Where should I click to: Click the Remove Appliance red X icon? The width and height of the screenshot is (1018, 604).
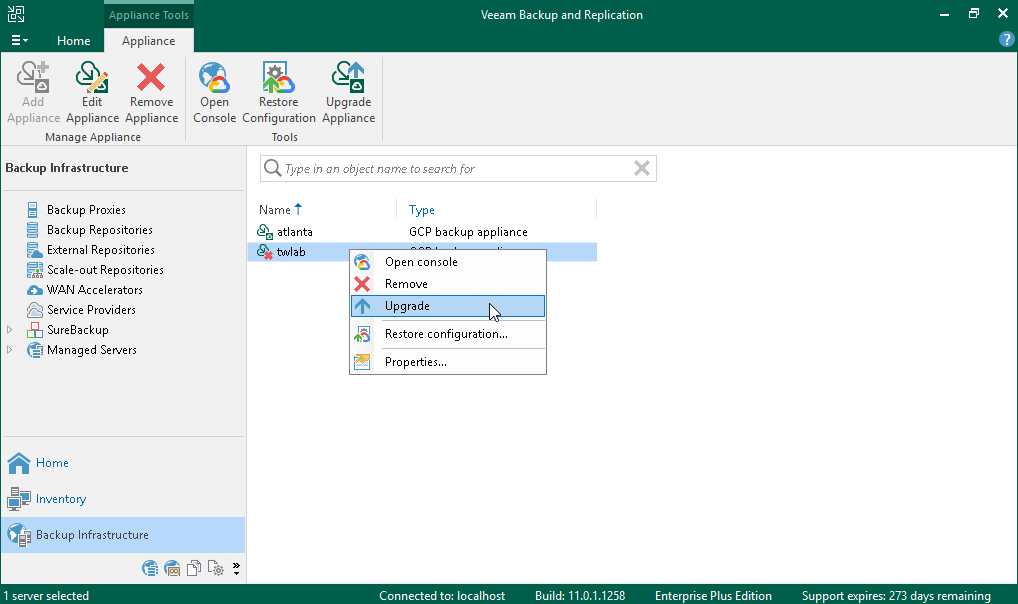[x=151, y=77]
